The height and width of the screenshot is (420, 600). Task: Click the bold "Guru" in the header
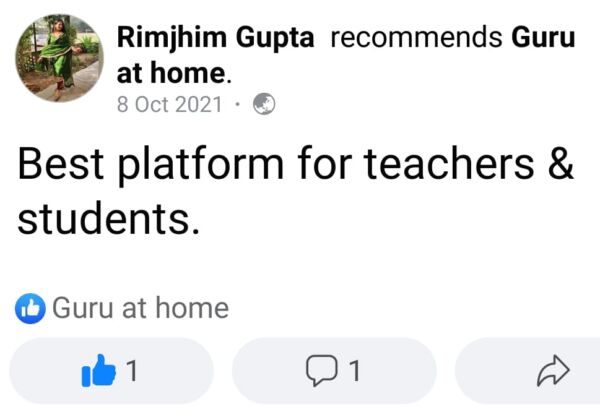coord(543,38)
